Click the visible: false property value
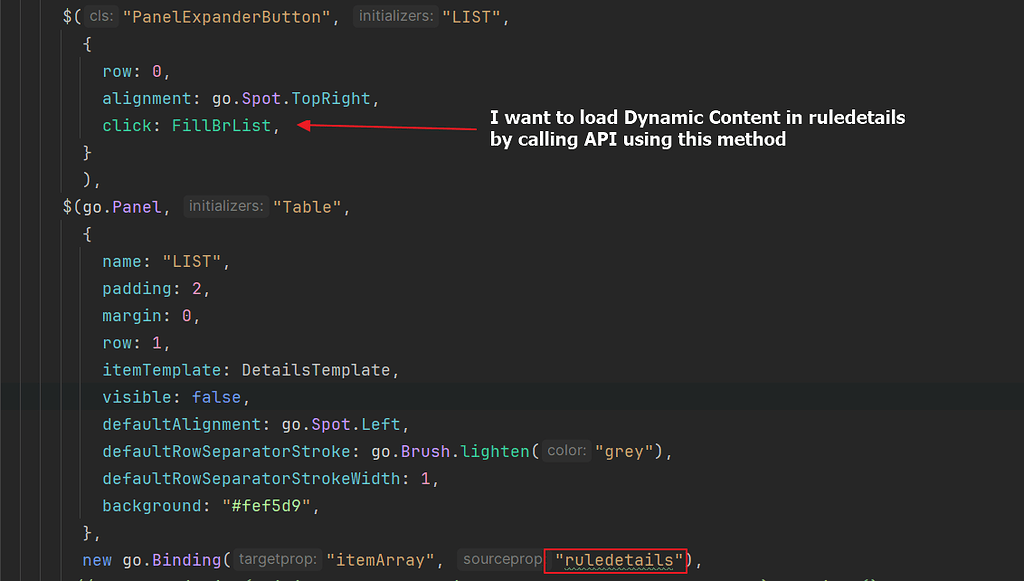Viewport: 1024px width, 581px height. coord(219,397)
